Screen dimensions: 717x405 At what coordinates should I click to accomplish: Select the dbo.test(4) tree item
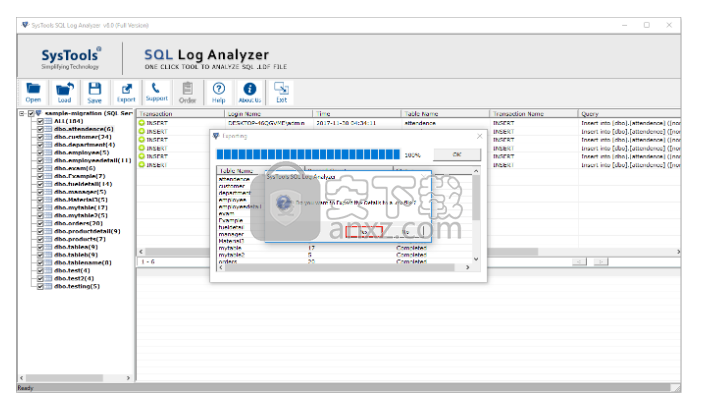click(72, 271)
